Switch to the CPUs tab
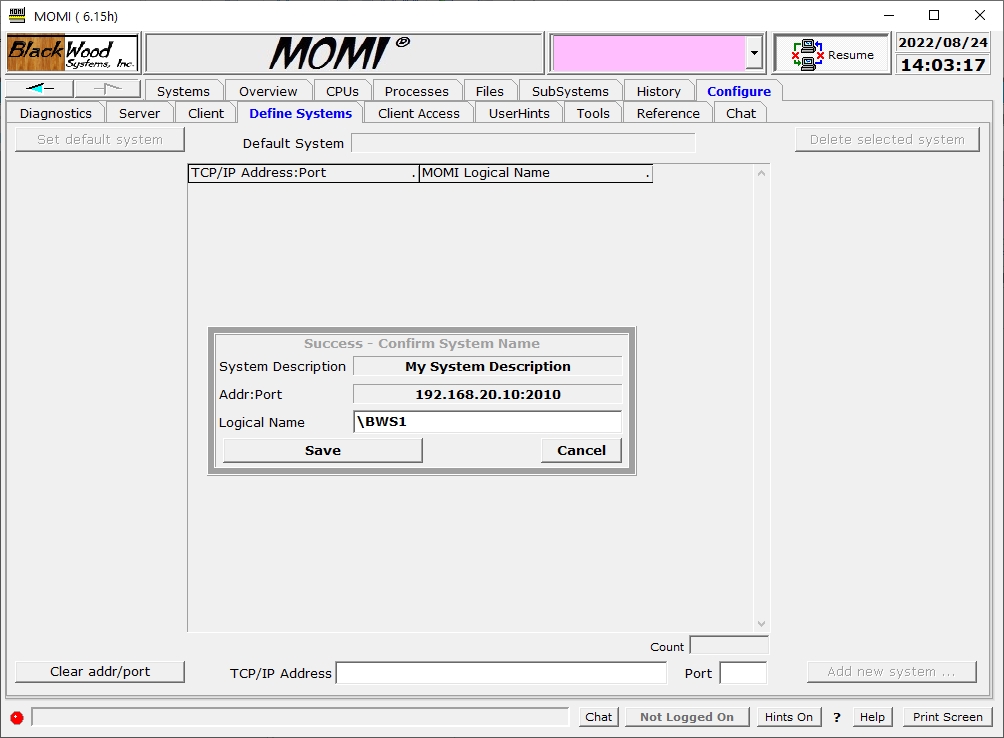The width and height of the screenshot is (1004, 738). coord(342,91)
